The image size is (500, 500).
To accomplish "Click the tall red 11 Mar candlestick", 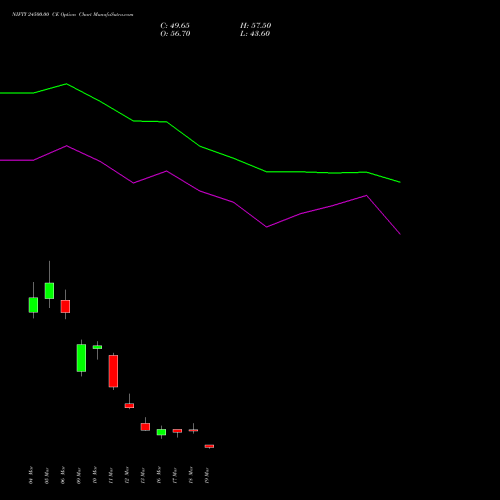I will pyautogui.click(x=113, y=371).
